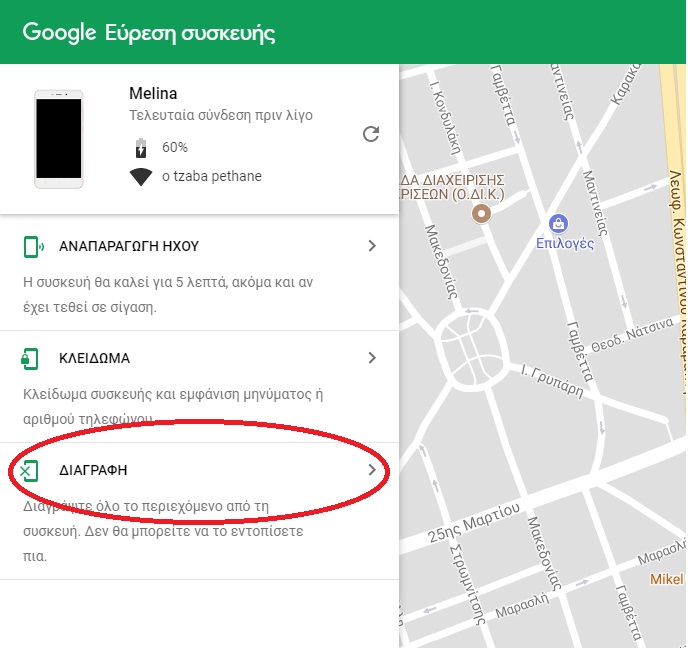Refresh the Melina device status
This screenshot has height=648, width=688.
[371, 134]
